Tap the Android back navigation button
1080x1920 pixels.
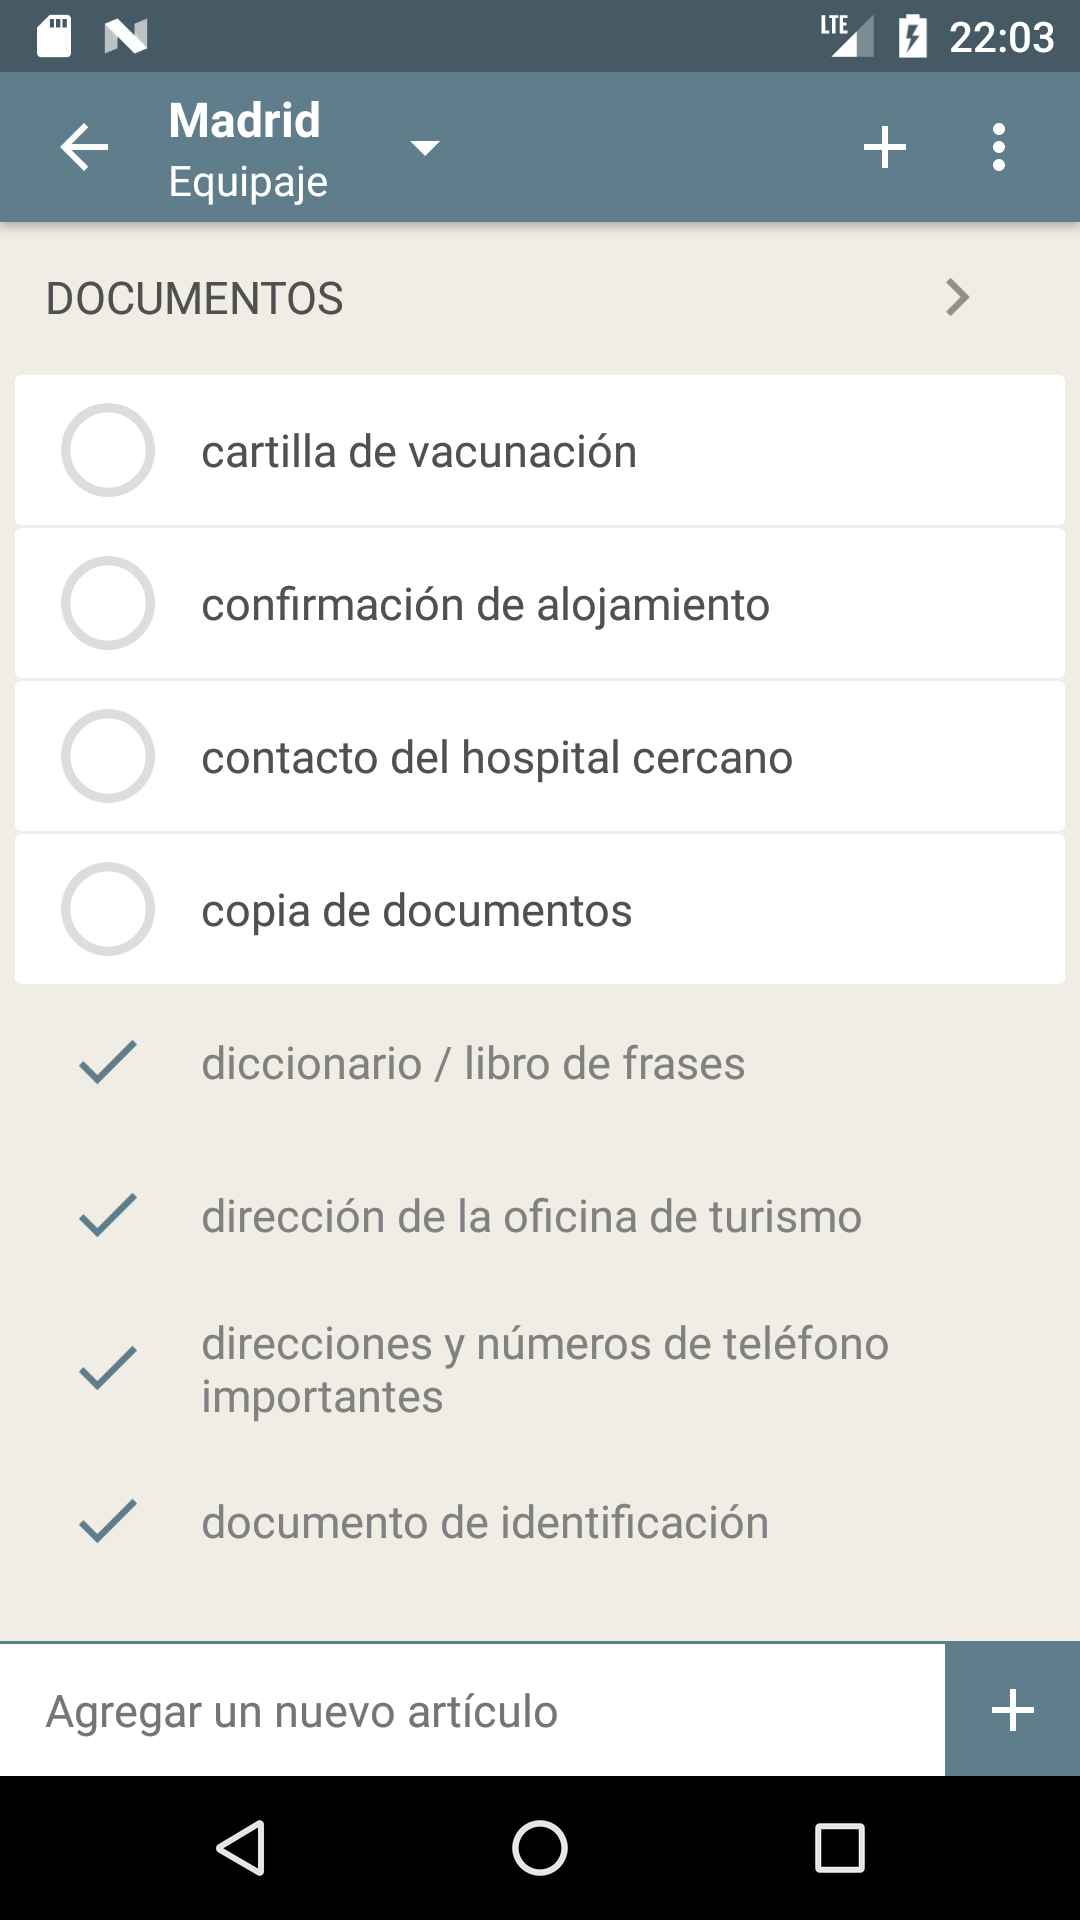(x=241, y=1847)
